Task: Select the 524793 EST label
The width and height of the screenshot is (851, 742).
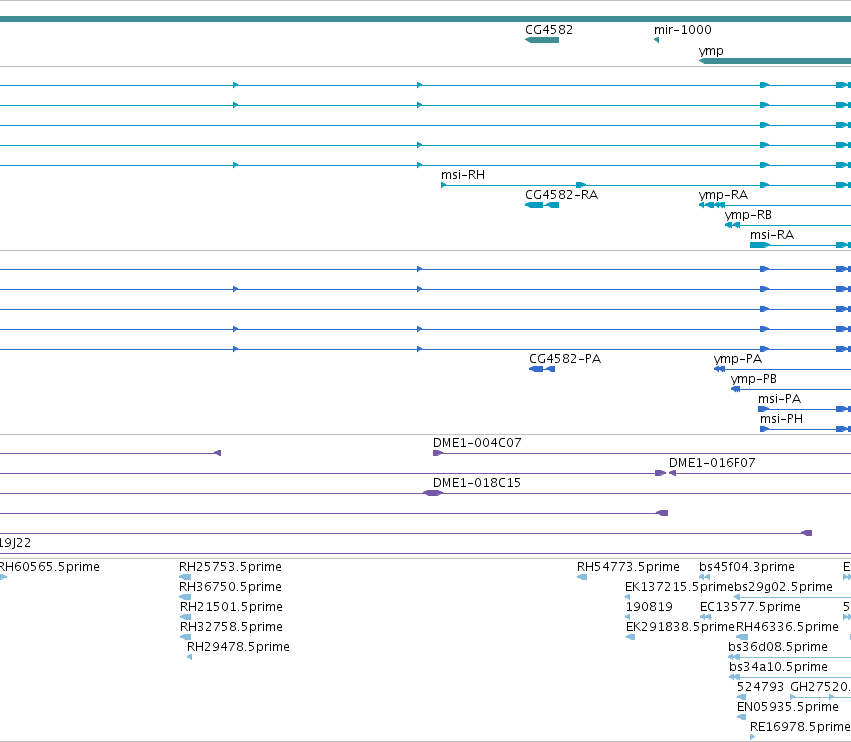Action: tap(760, 687)
